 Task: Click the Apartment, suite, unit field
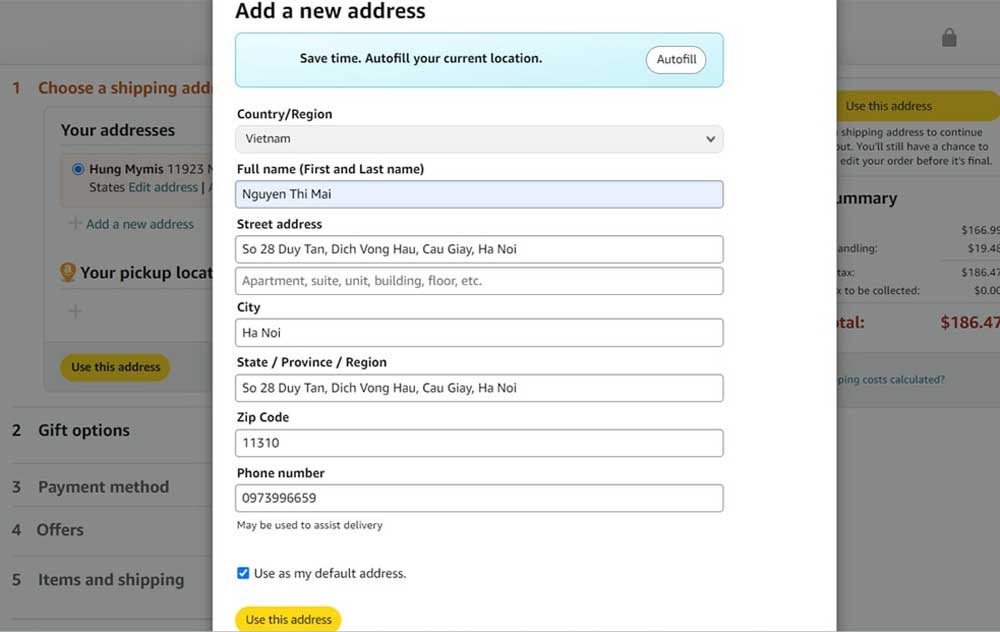click(x=479, y=281)
